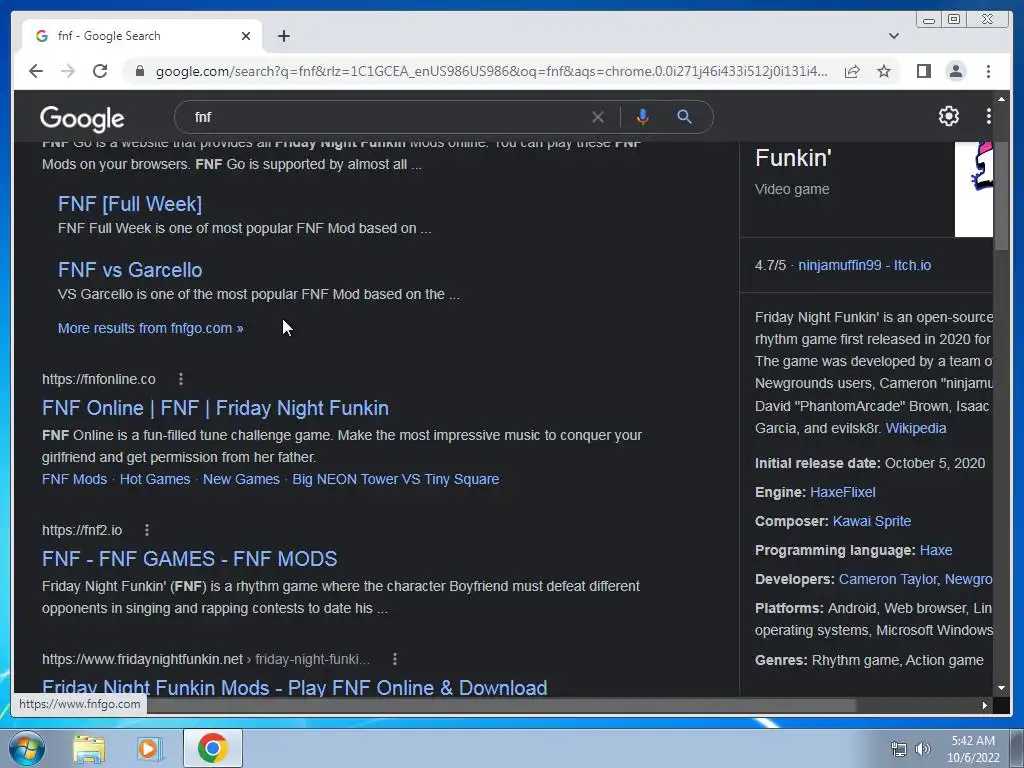1024x768 pixels.
Task: Bookmark this tab with the star icon
Action: (884, 71)
